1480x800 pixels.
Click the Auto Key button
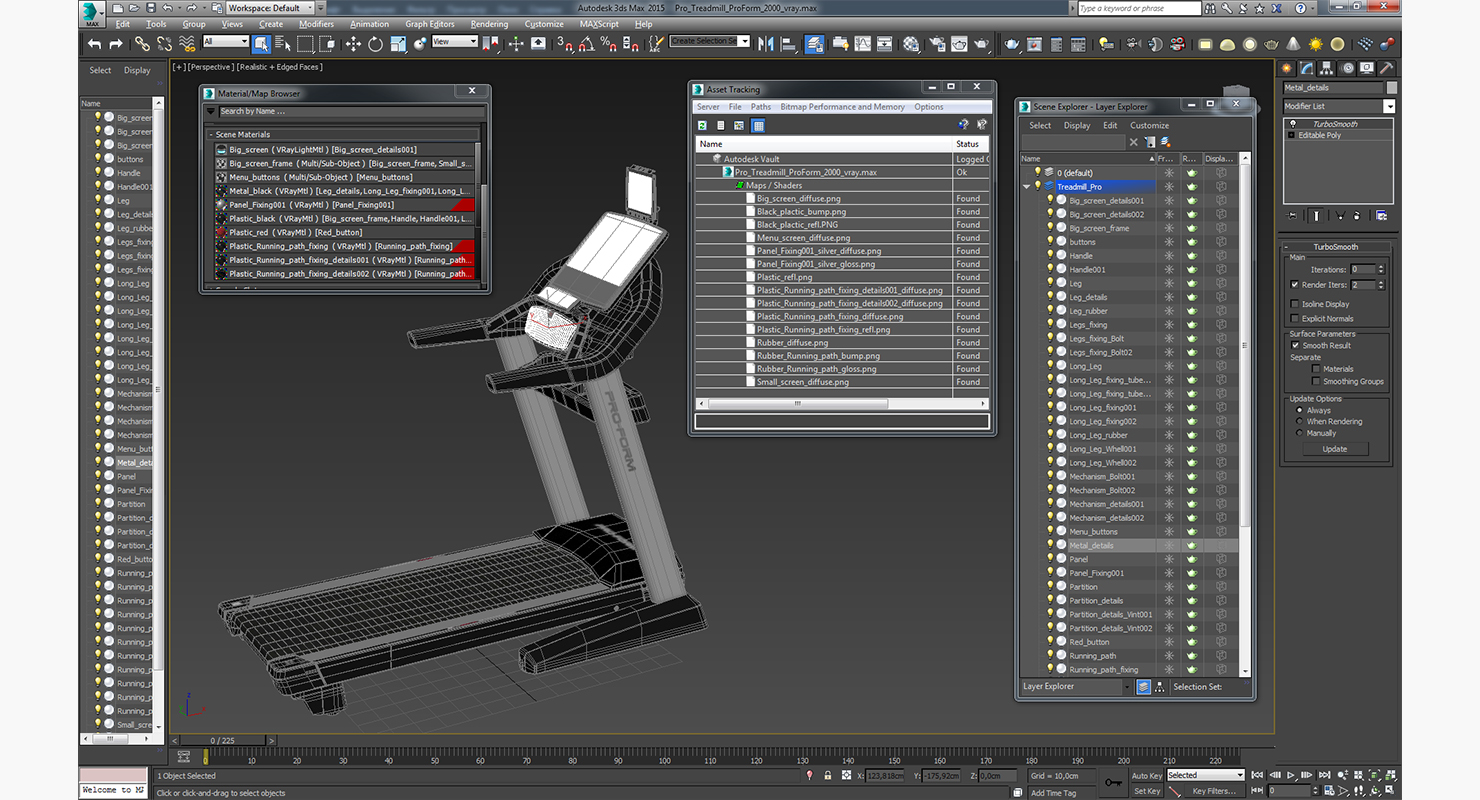point(1147,775)
